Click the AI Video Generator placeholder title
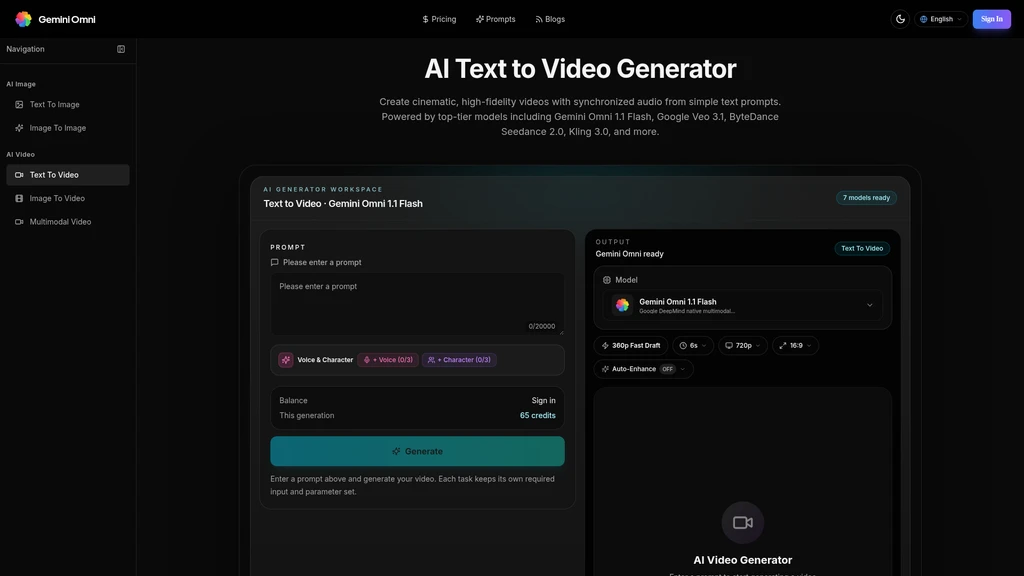 (x=743, y=560)
